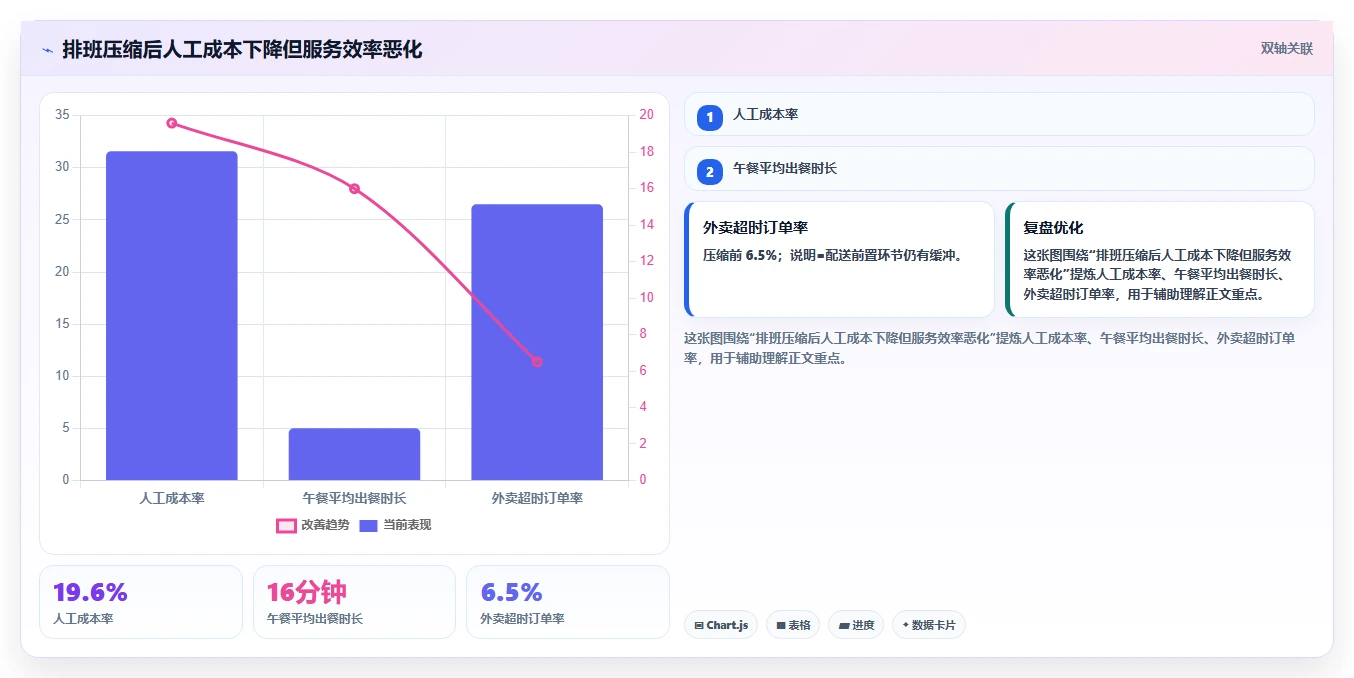Screen dimensions: 1354x678
Task: Click the 复盘优化 info card
Action: pos(1160,259)
